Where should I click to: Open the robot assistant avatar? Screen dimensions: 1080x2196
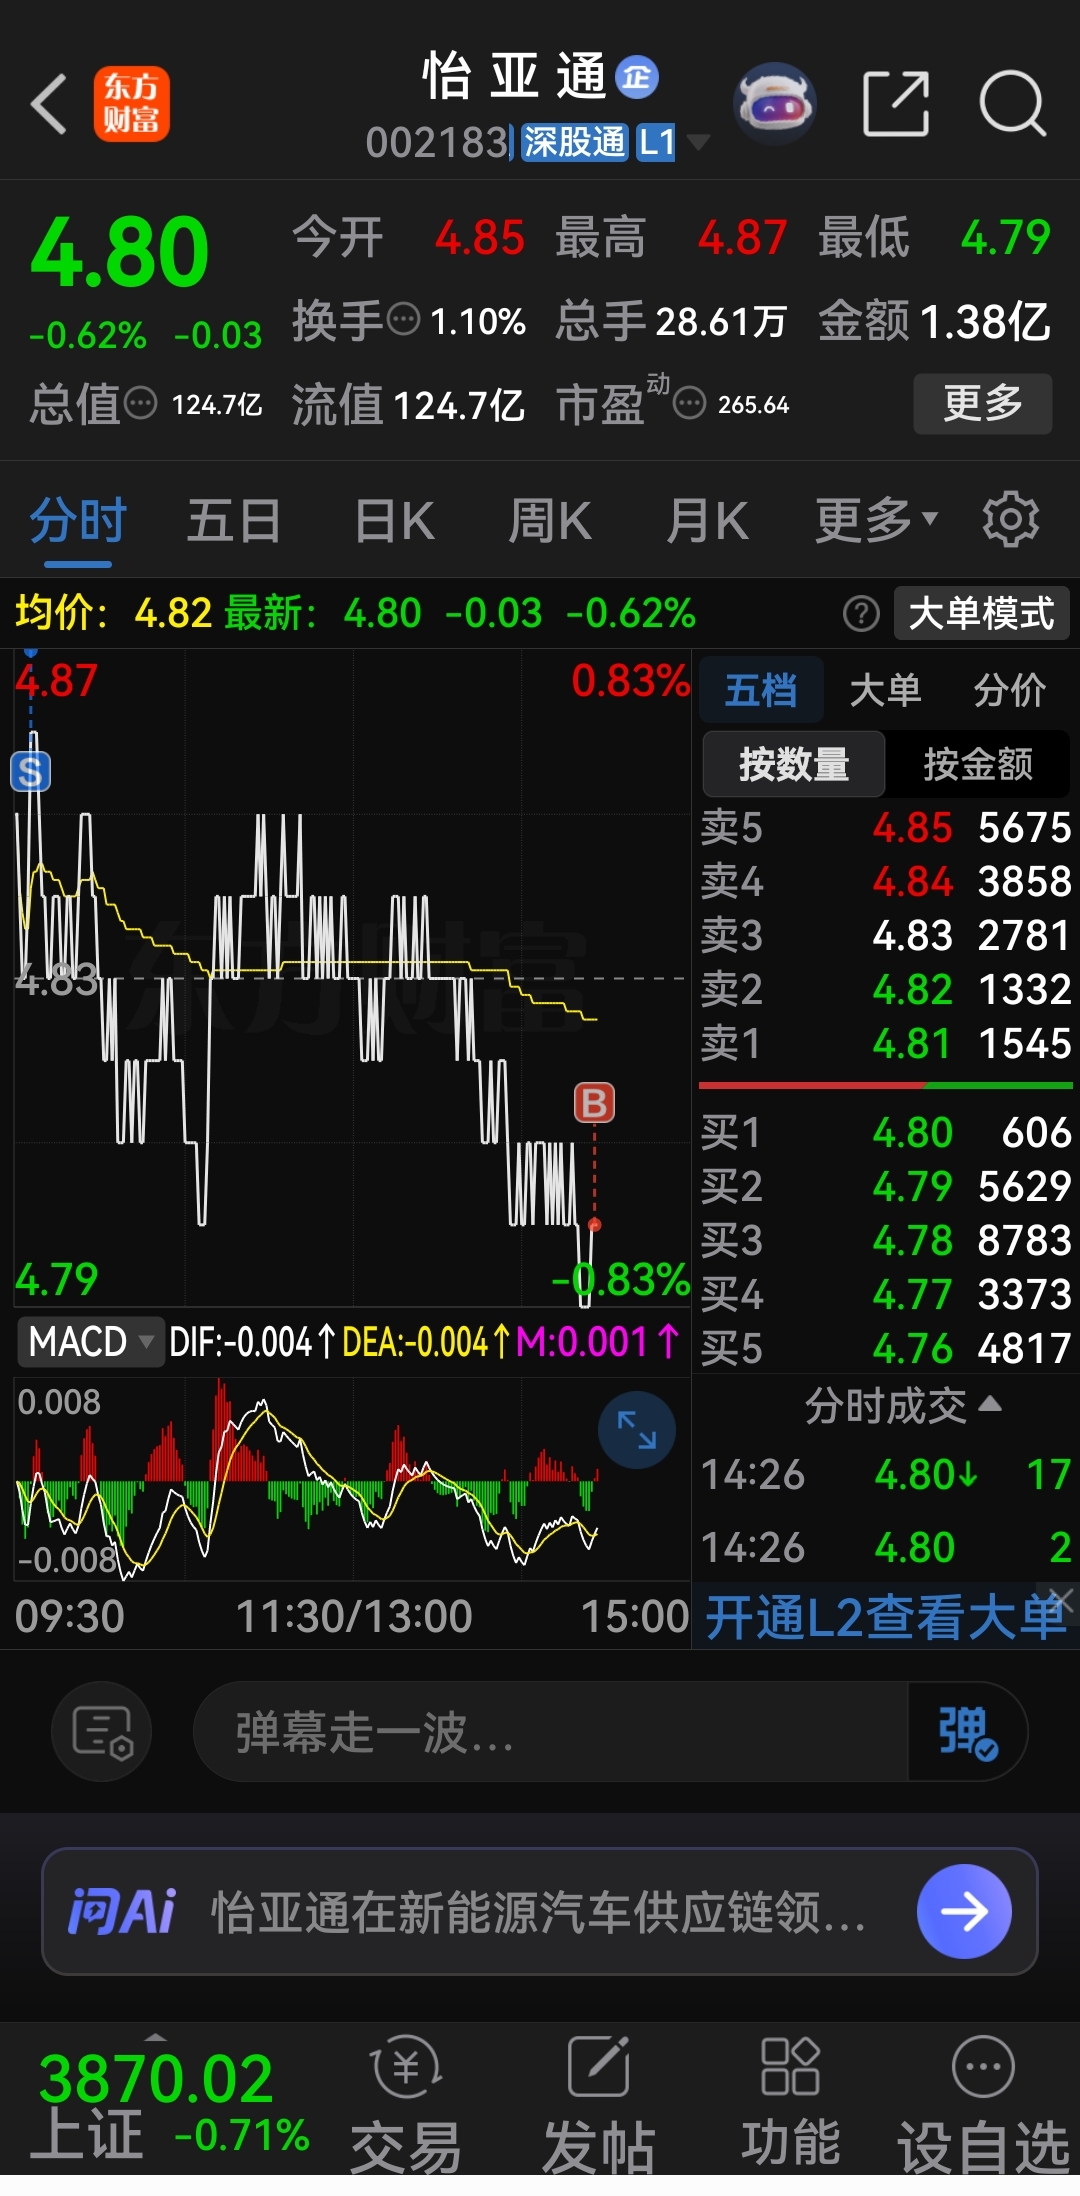(775, 103)
